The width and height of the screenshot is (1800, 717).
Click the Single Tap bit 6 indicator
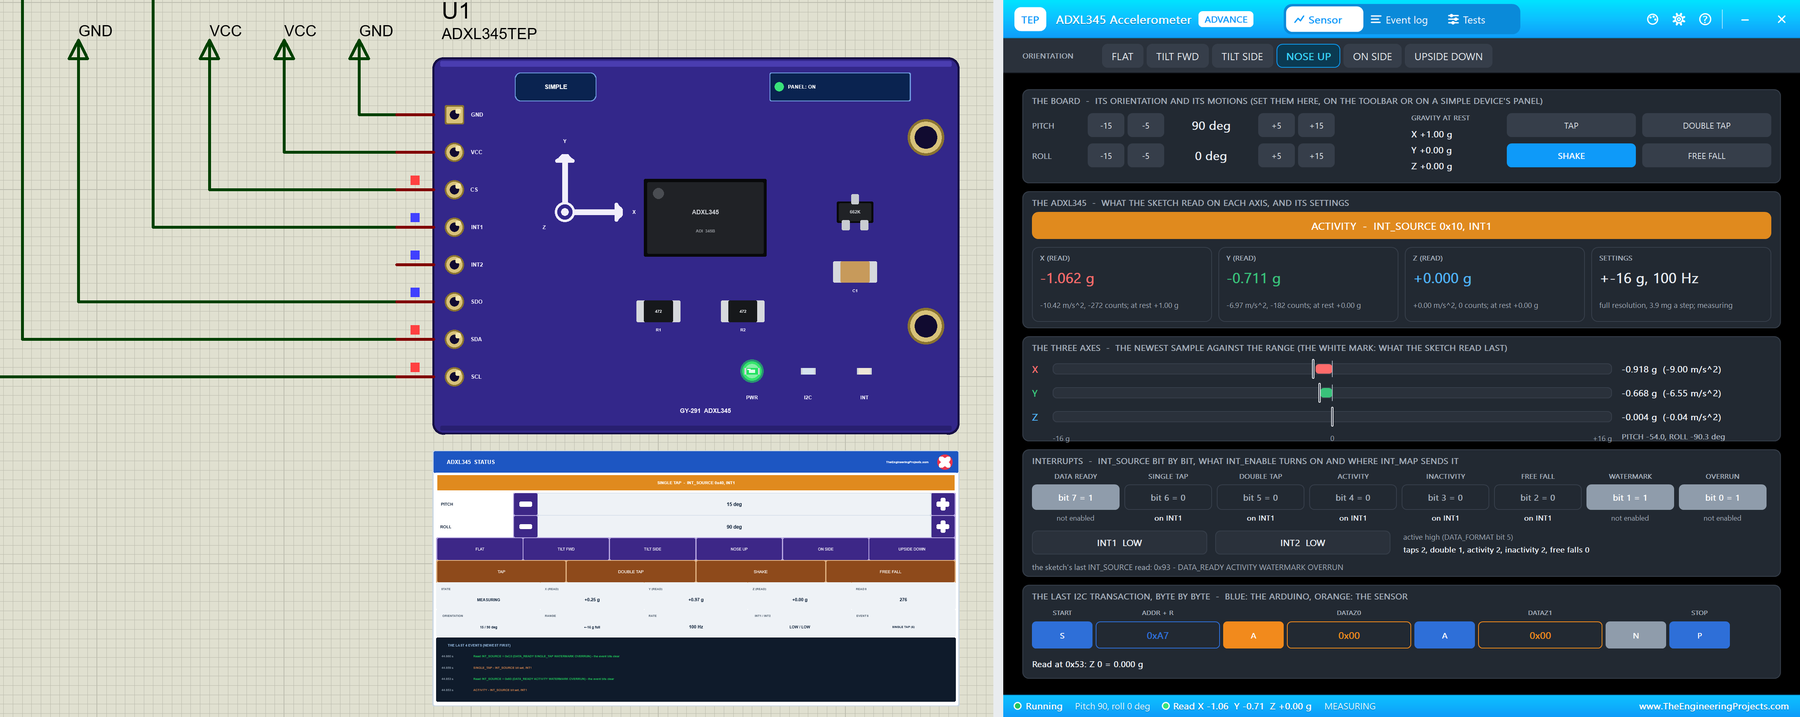[1167, 497]
